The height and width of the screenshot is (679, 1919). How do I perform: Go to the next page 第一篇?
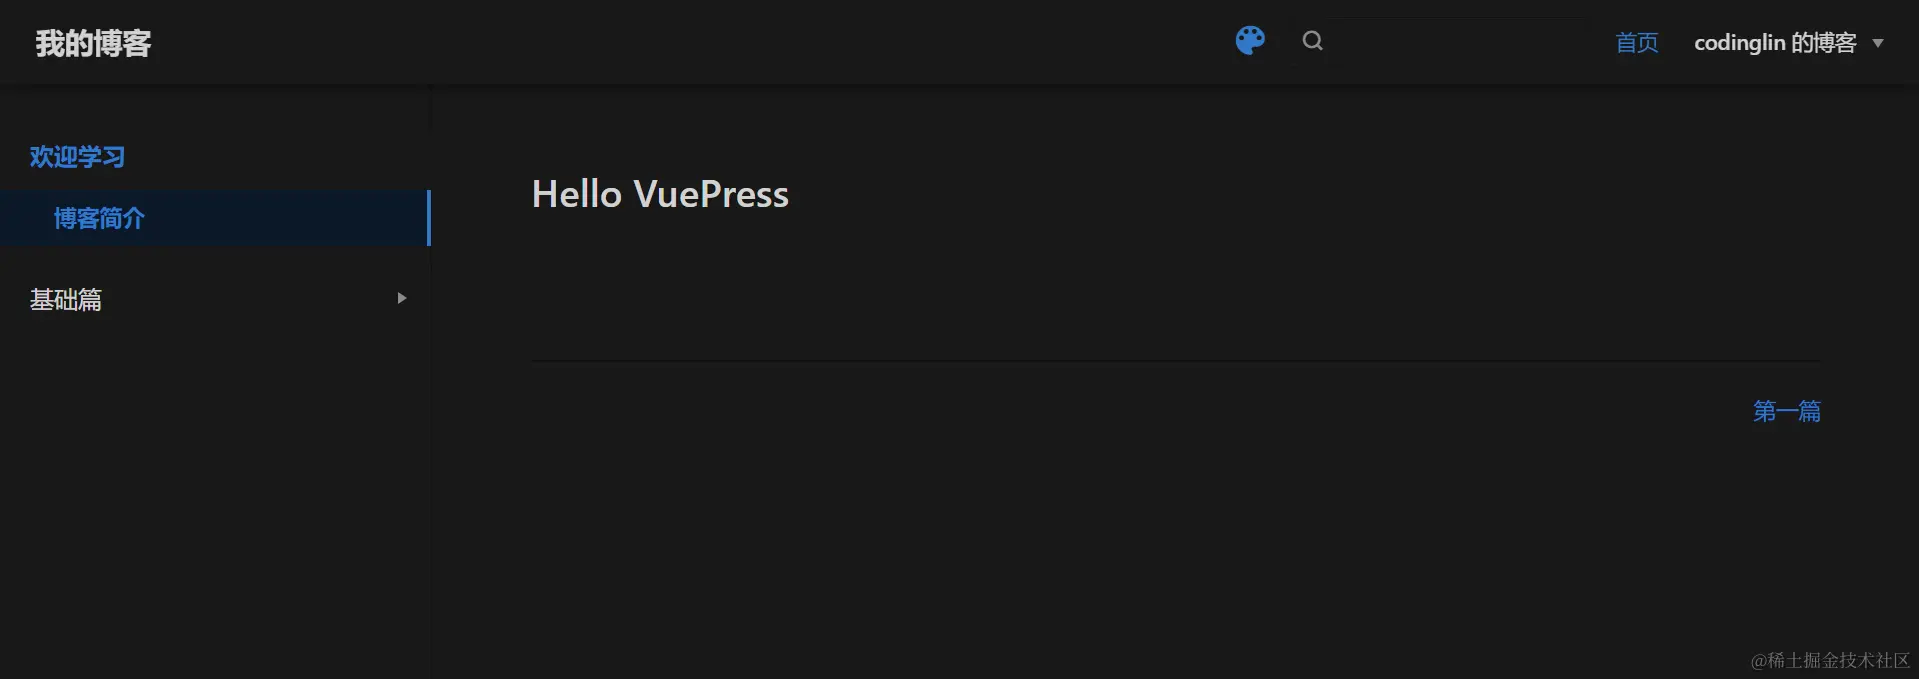click(x=1786, y=411)
